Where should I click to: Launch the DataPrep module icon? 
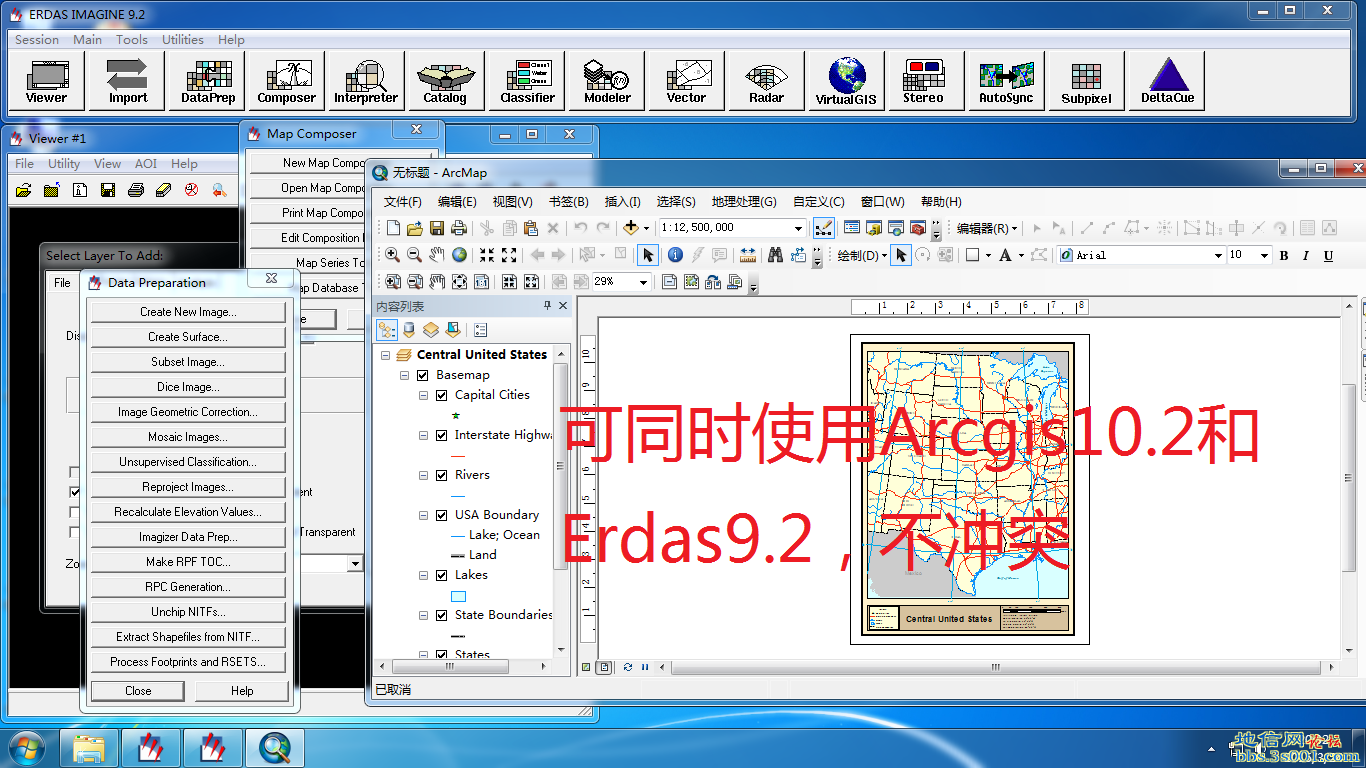(208, 81)
